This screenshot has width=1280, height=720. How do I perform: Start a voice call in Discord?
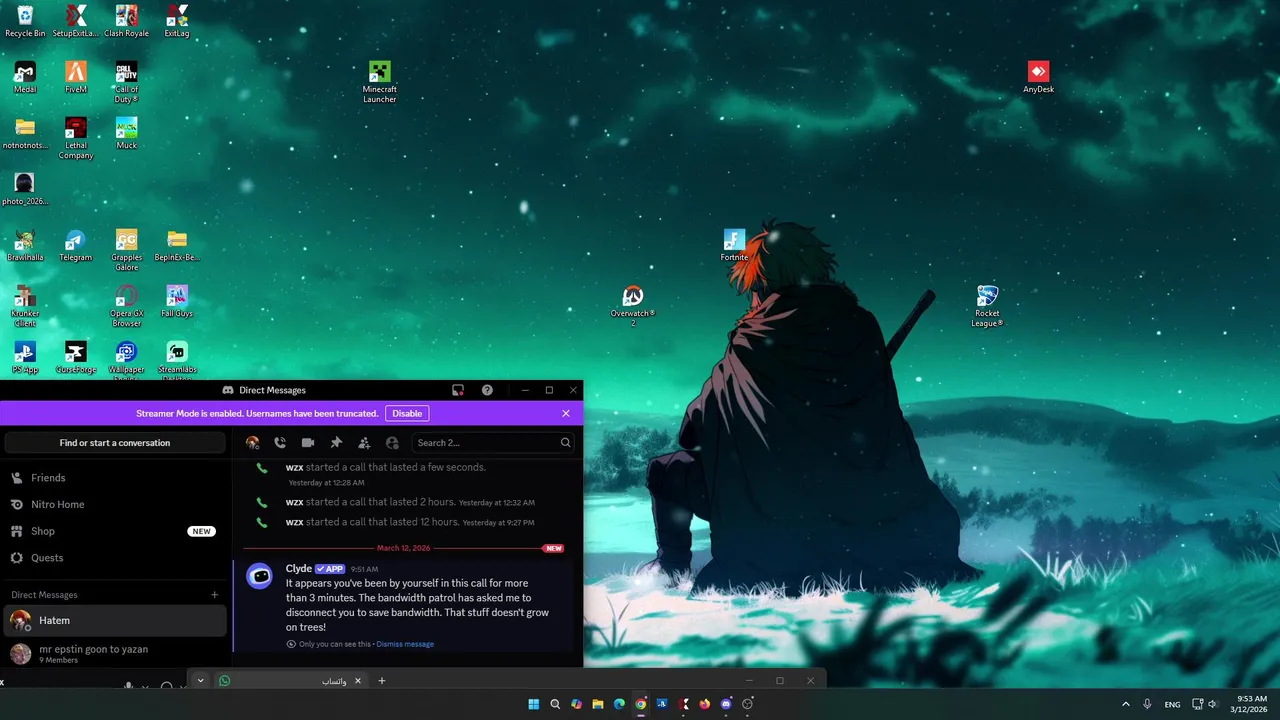pos(280,442)
